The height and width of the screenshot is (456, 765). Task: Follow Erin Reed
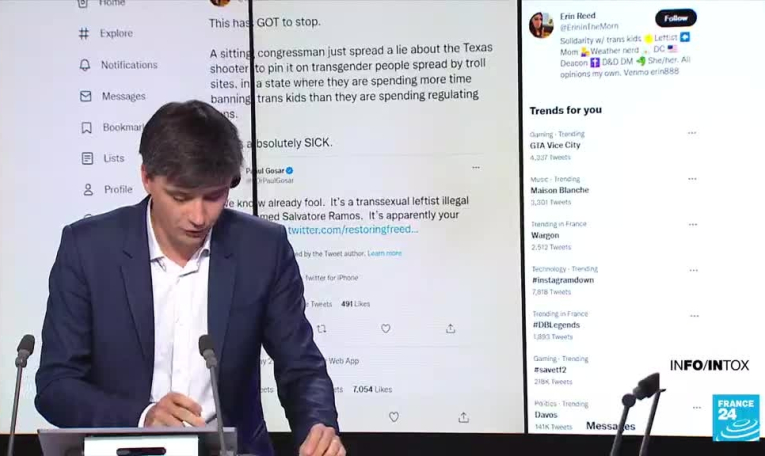(x=676, y=18)
